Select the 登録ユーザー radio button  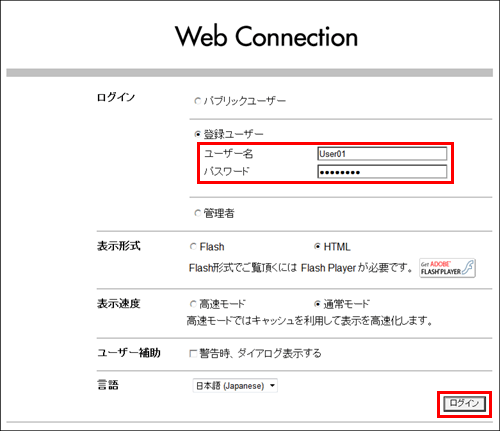(x=198, y=134)
